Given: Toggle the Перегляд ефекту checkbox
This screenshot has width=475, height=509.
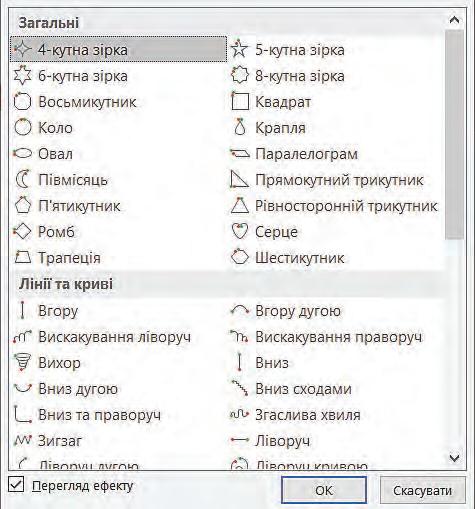Looking at the screenshot, I should (x=16, y=484).
